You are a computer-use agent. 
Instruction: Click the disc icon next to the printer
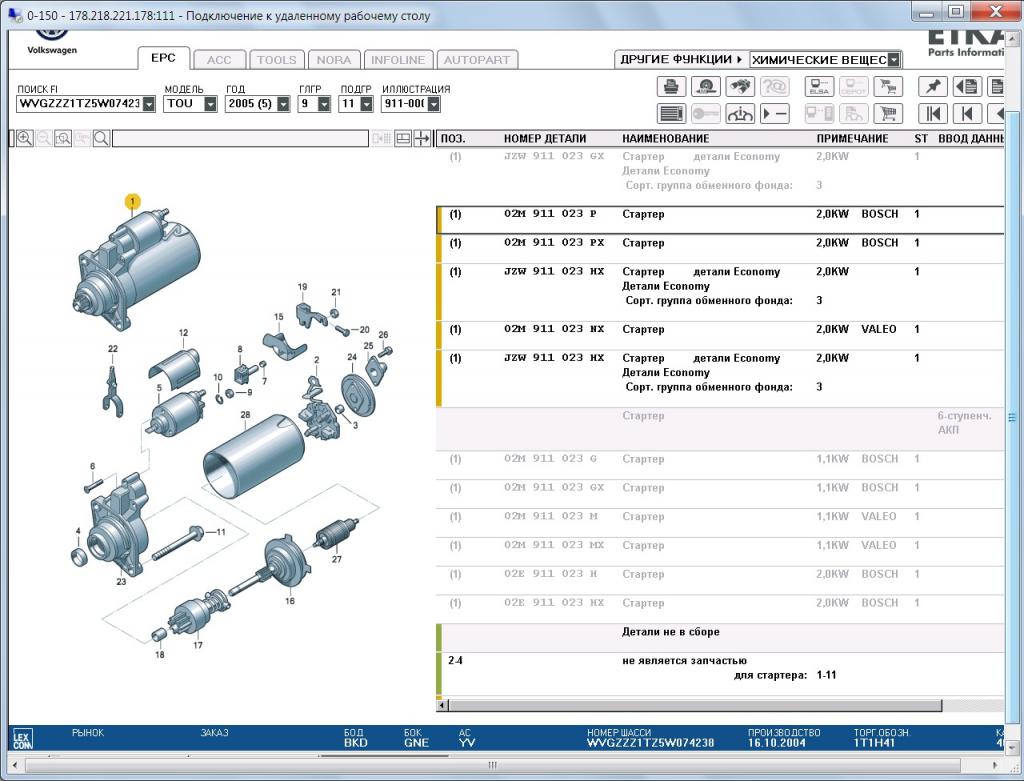click(x=705, y=87)
